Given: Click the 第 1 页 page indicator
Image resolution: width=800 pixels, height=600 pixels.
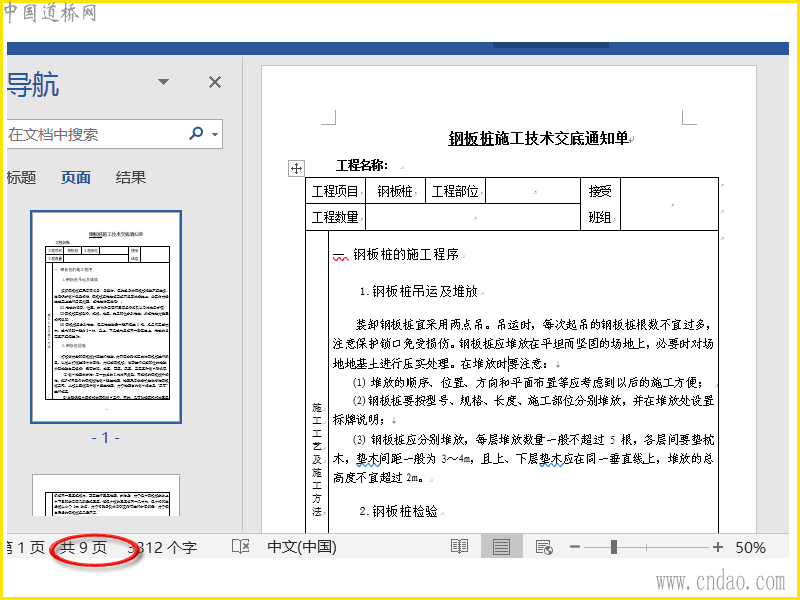Looking at the screenshot, I should (x=26, y=547).
